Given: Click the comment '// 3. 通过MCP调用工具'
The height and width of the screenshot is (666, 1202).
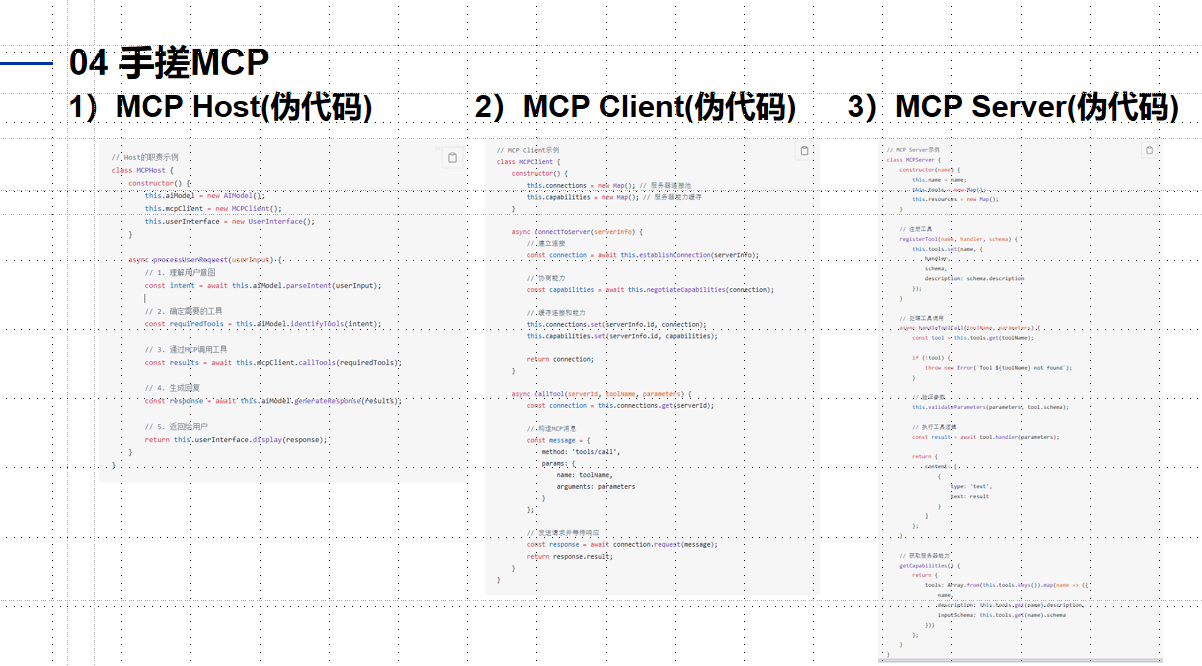Looking at the screenshot, I should [186, 350].
